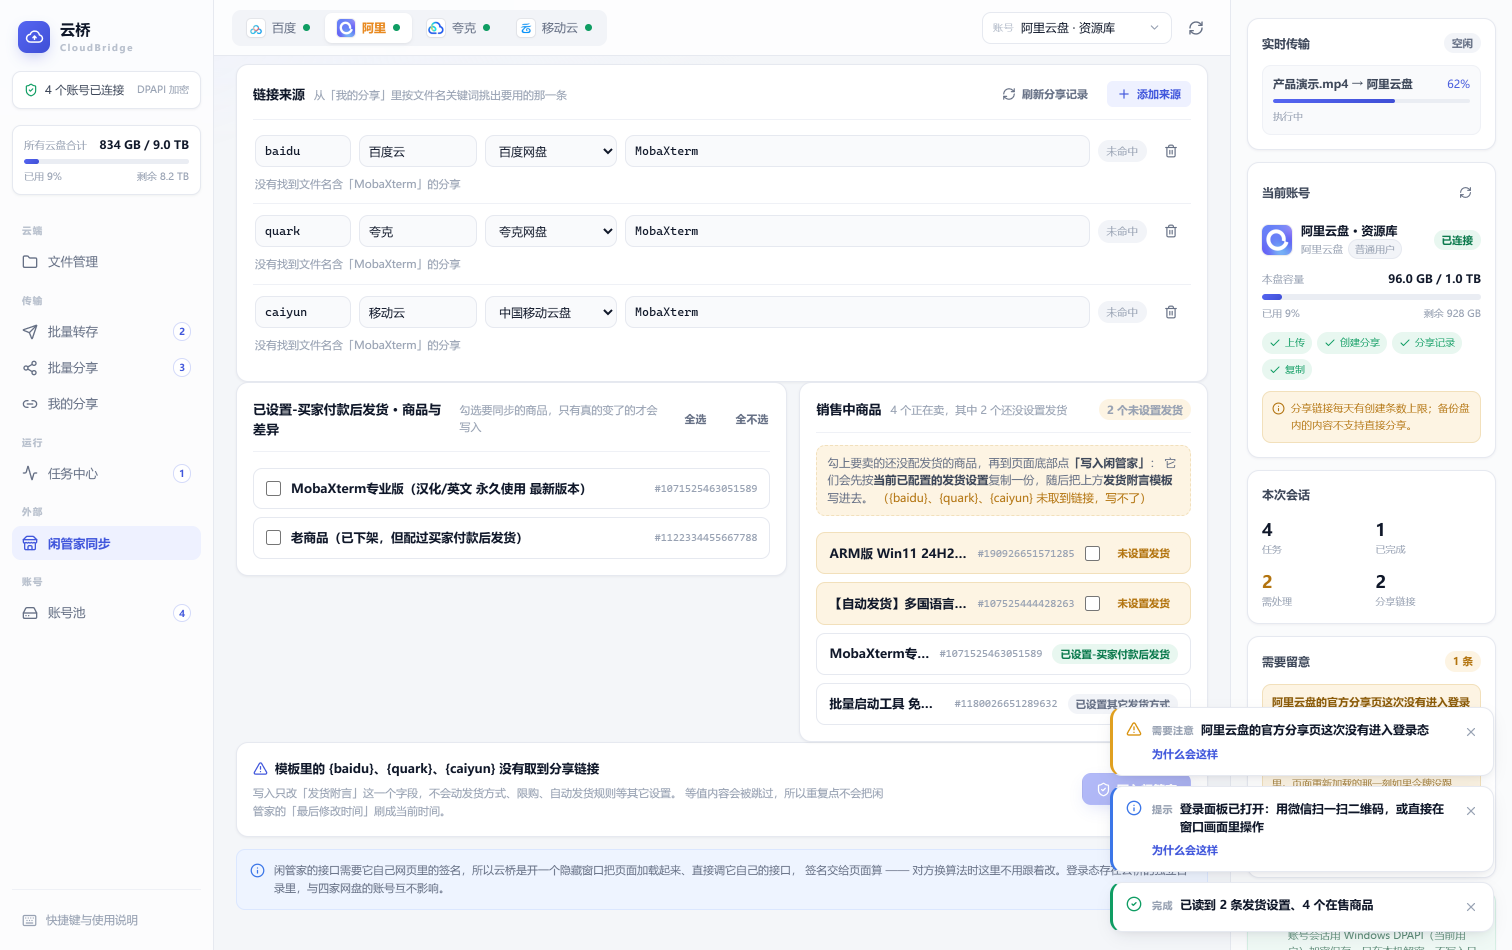This screenshot has width=1512, height=950.
Task: Open the 夸克网盘 drive type dropdown
Action: (x=551, y=231)
